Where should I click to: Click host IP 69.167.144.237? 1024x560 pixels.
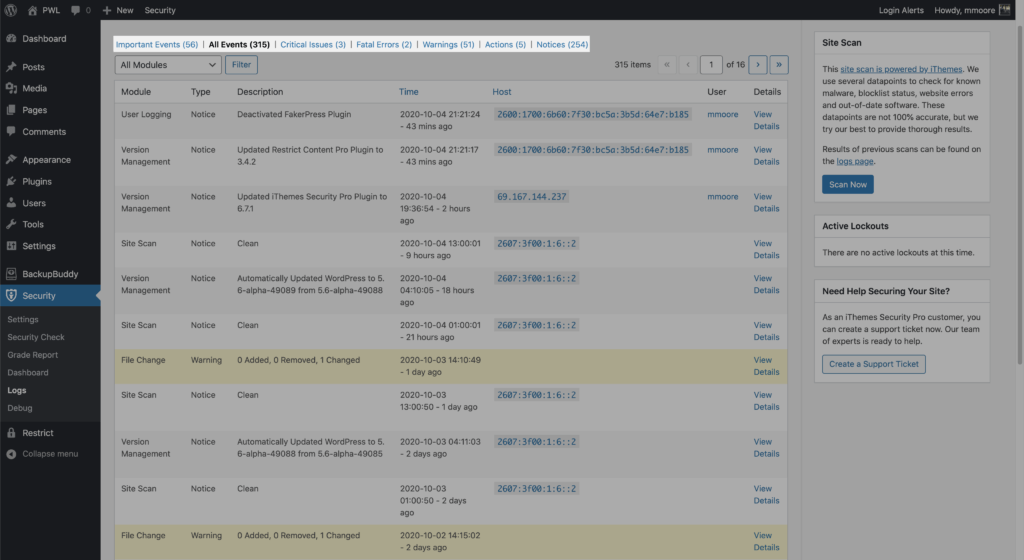532,196
